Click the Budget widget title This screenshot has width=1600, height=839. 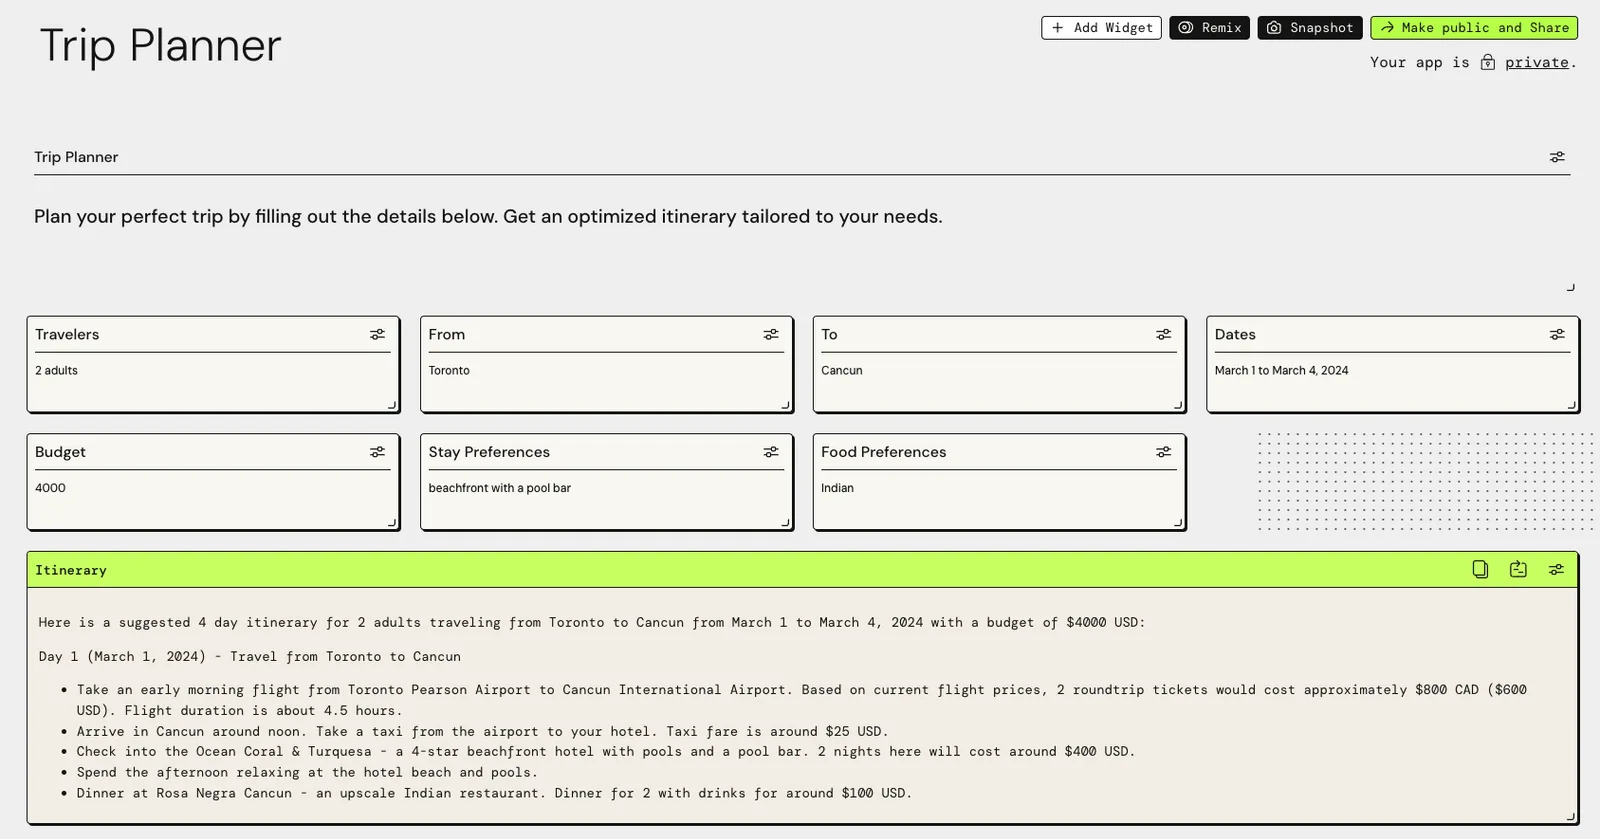pyautogui.click(x=60, y=452)
